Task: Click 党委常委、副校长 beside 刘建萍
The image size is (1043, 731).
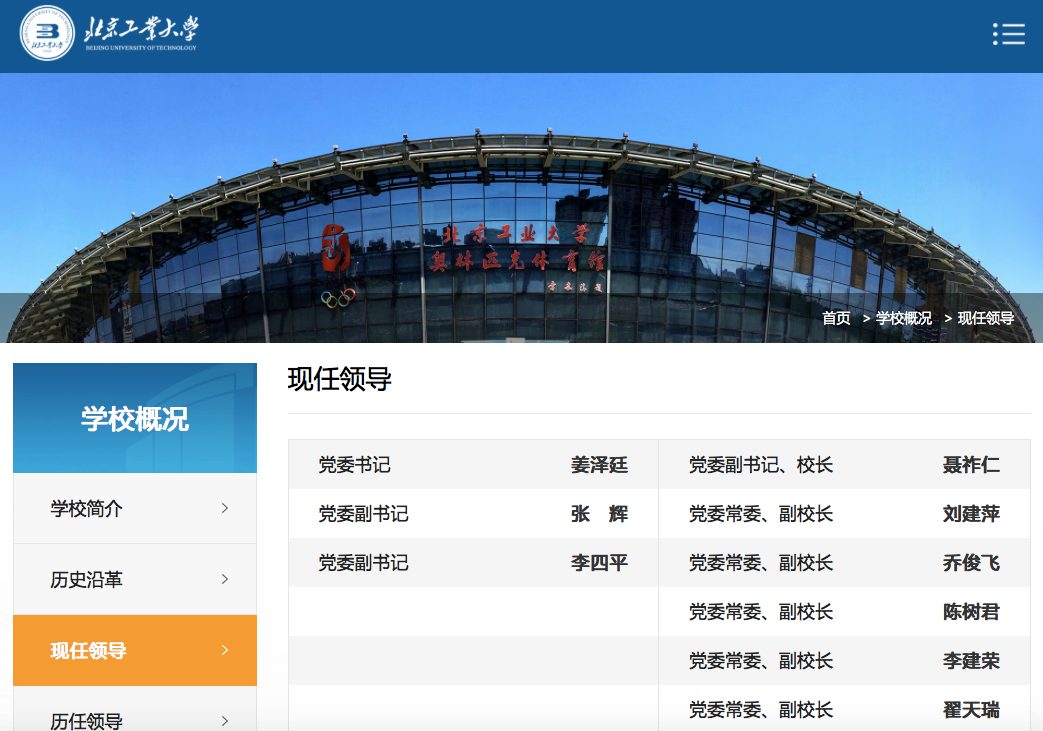Action: coord(761,514)
